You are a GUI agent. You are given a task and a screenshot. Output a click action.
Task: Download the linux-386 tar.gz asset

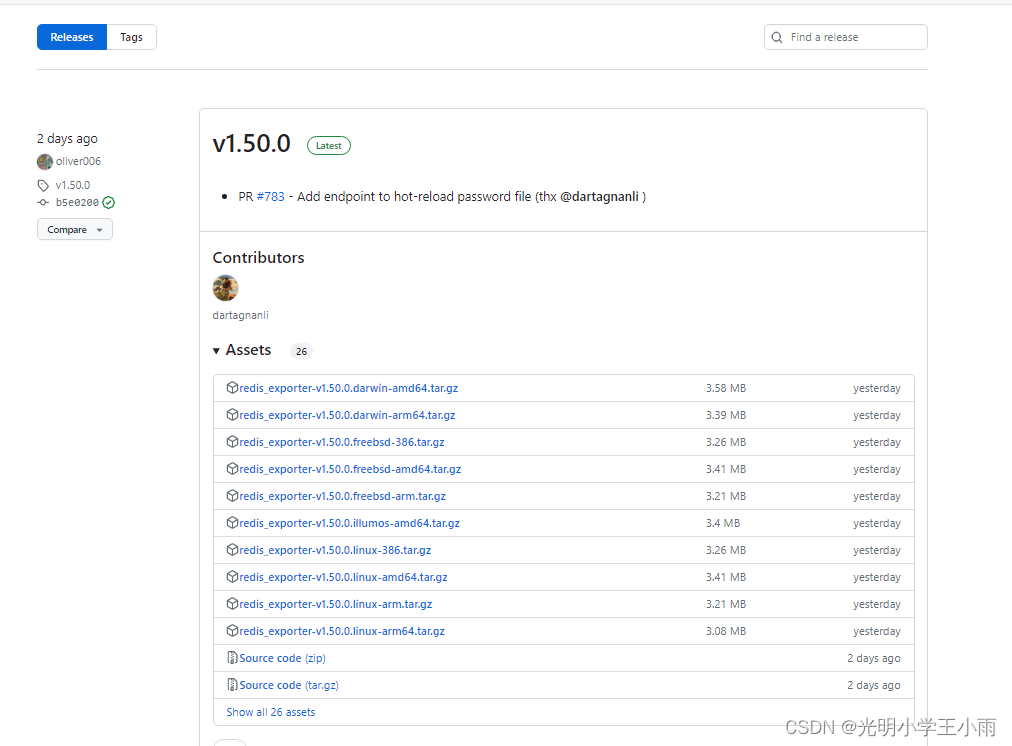tap(336, 551)
